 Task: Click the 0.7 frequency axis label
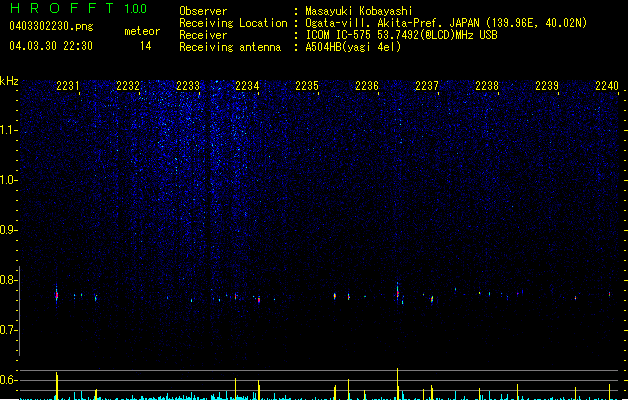click(x=9, y=330)
